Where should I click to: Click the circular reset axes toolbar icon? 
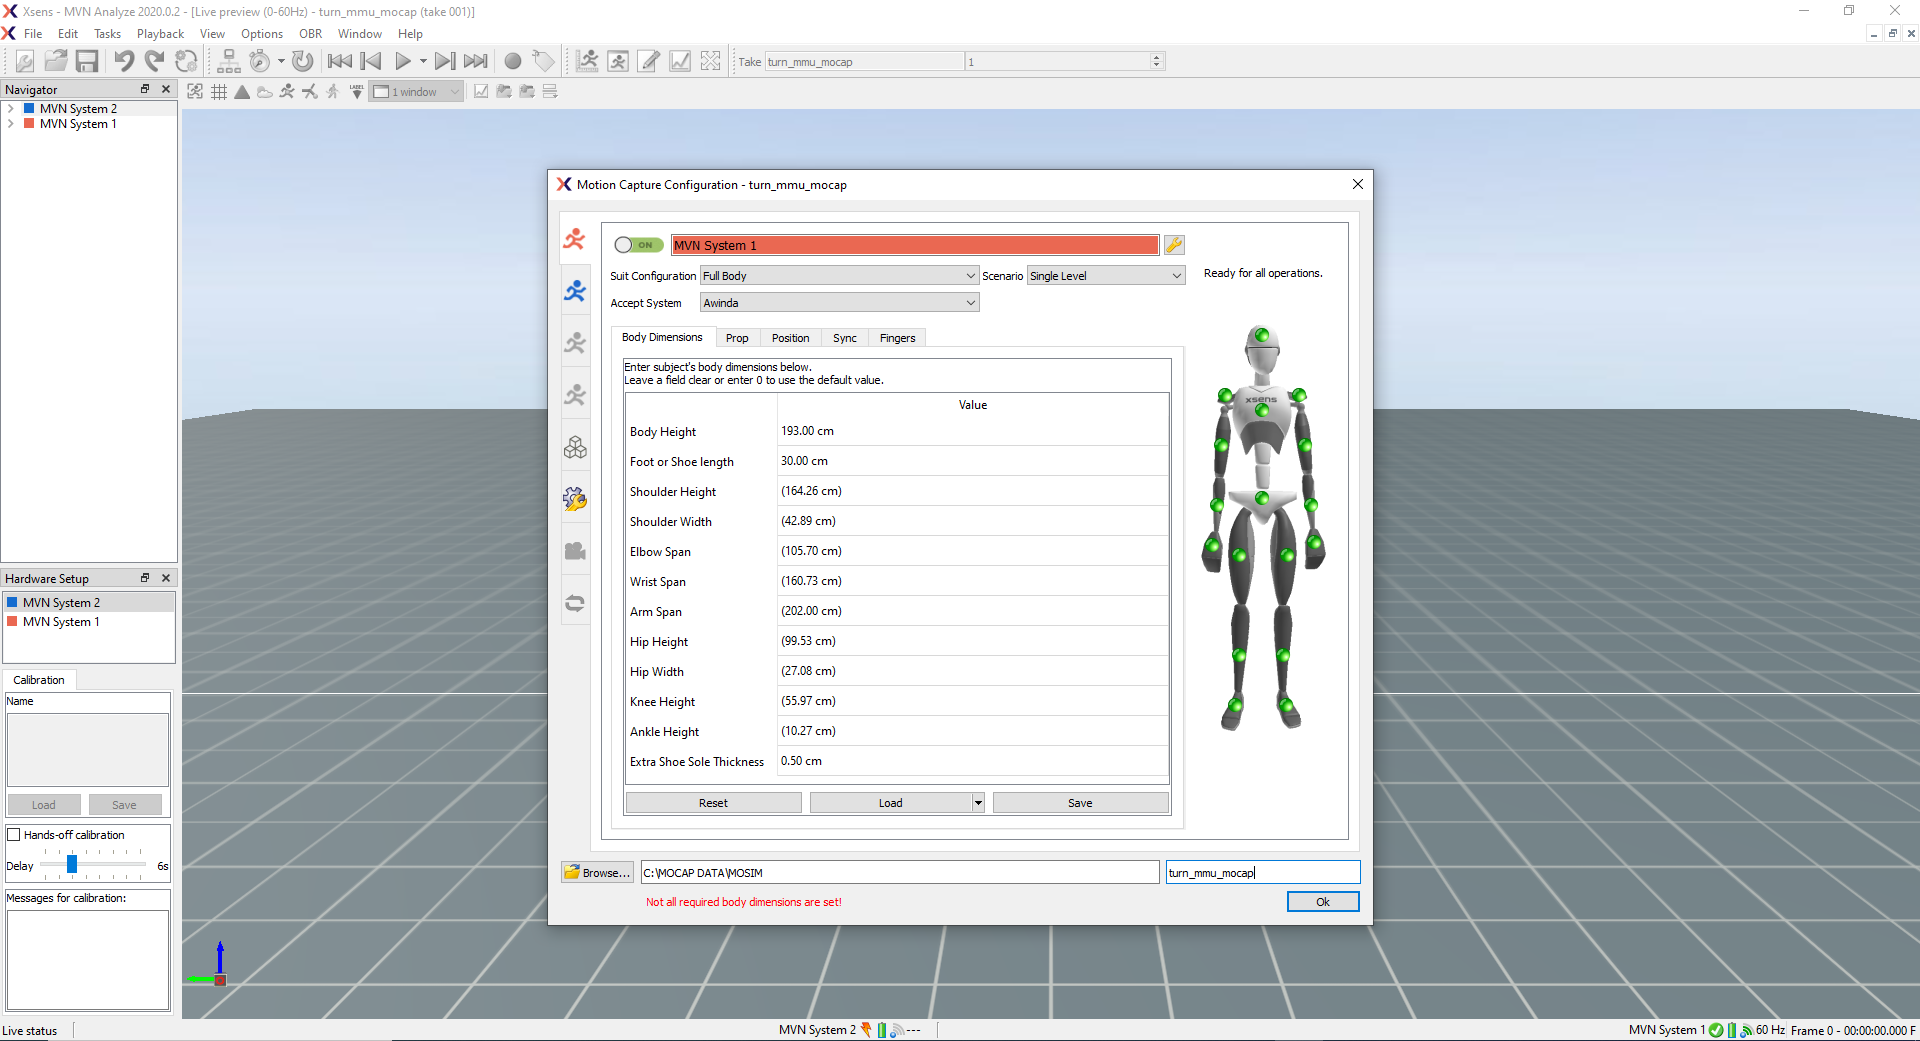coord(303,61)
